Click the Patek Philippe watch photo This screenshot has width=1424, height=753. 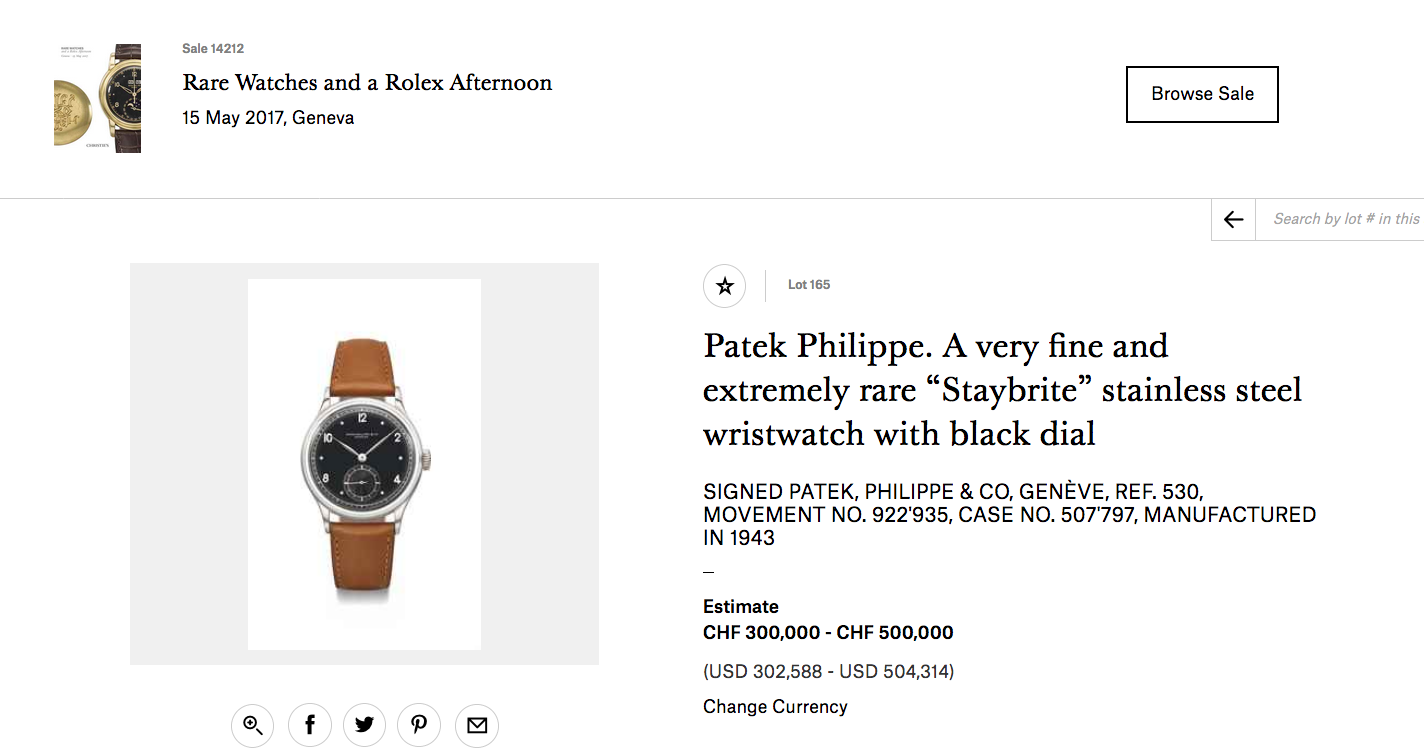[x=364, y=464]
